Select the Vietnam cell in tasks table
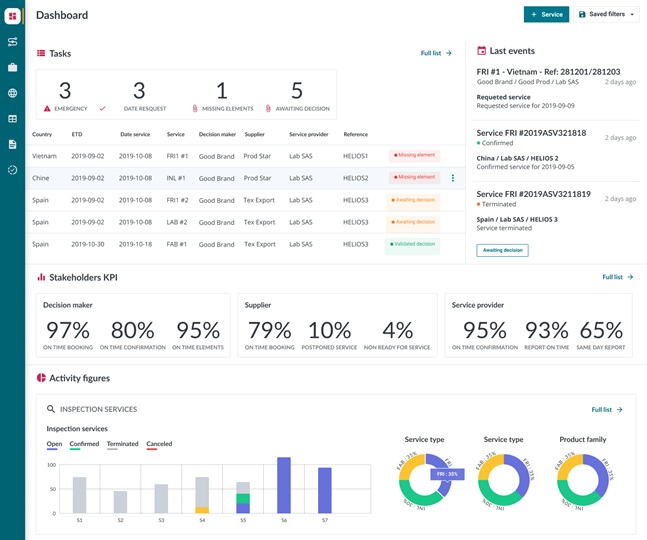This screenshot has height=540, width=647. click(x=44, y=156)
